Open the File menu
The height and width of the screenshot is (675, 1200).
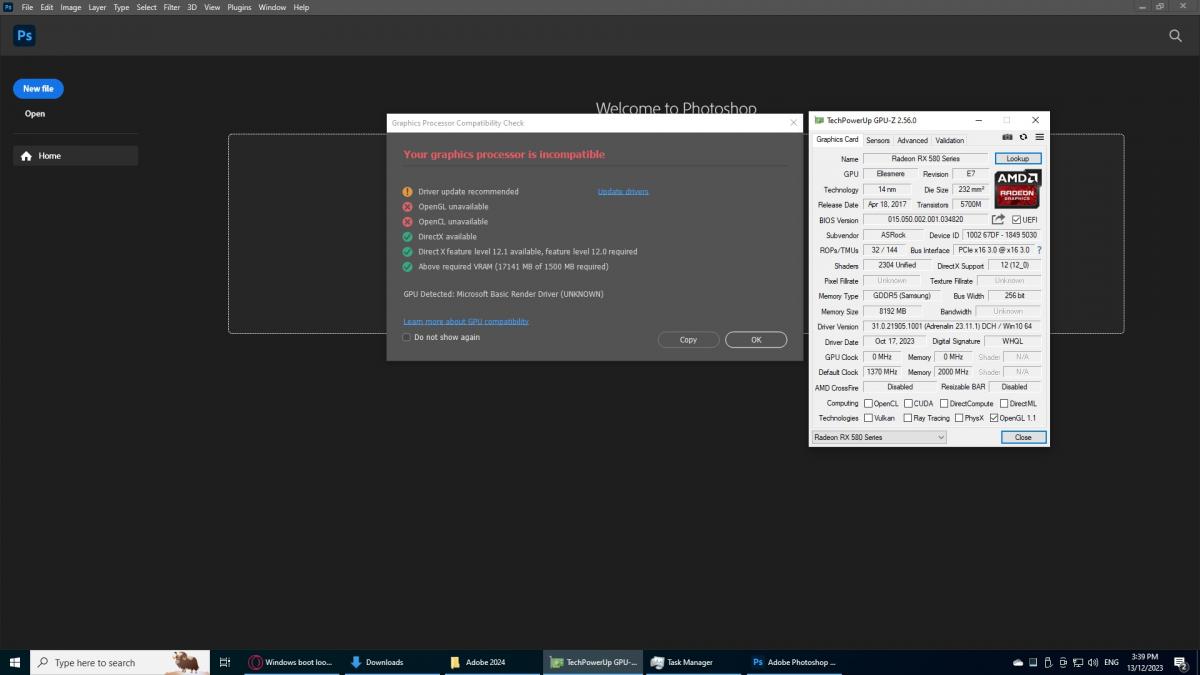click(27, 7)
